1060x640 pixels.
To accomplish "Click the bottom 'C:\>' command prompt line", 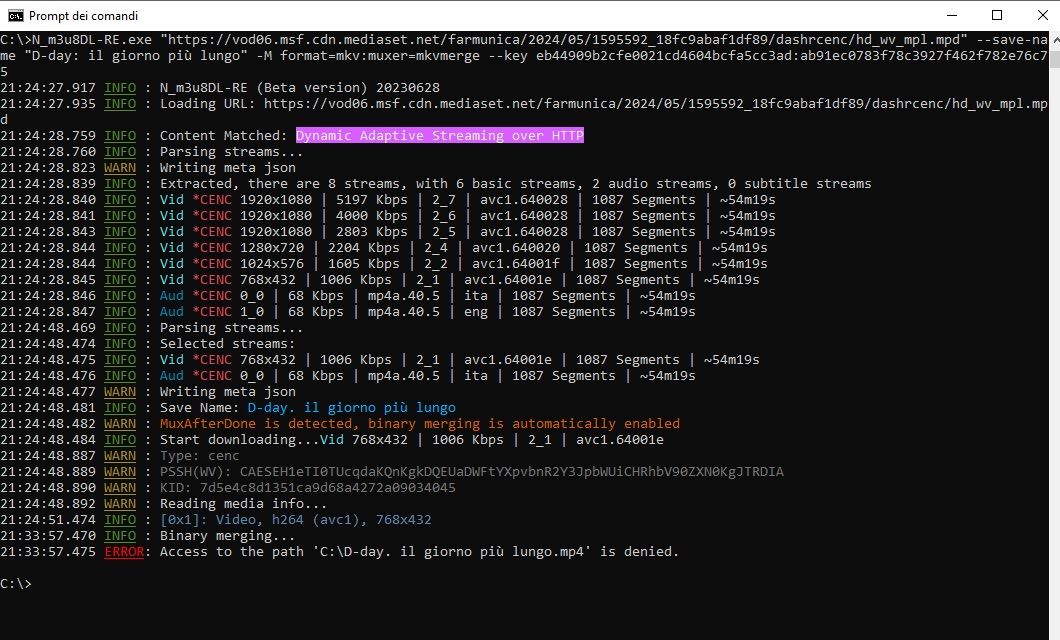I will click(x=16, y=584).
